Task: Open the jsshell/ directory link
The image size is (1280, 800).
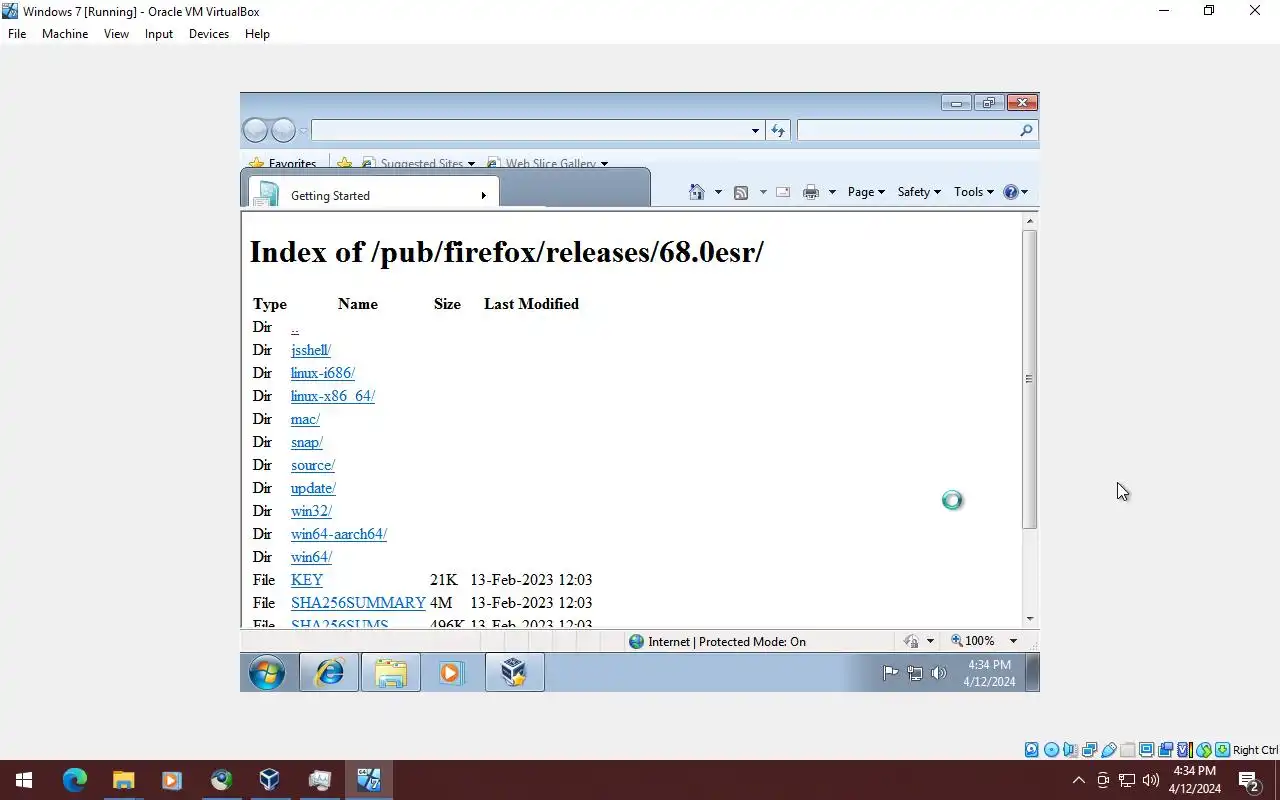Action: [x=311, y=350]
